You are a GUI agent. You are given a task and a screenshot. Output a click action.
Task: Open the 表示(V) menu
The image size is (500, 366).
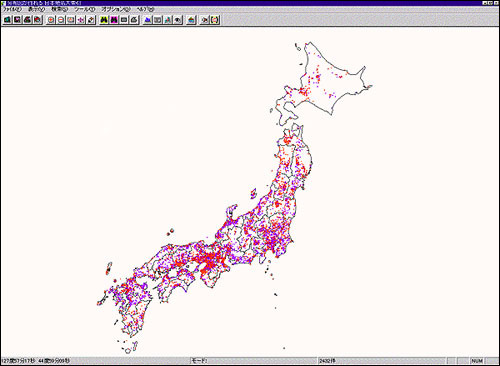point(36,9)
